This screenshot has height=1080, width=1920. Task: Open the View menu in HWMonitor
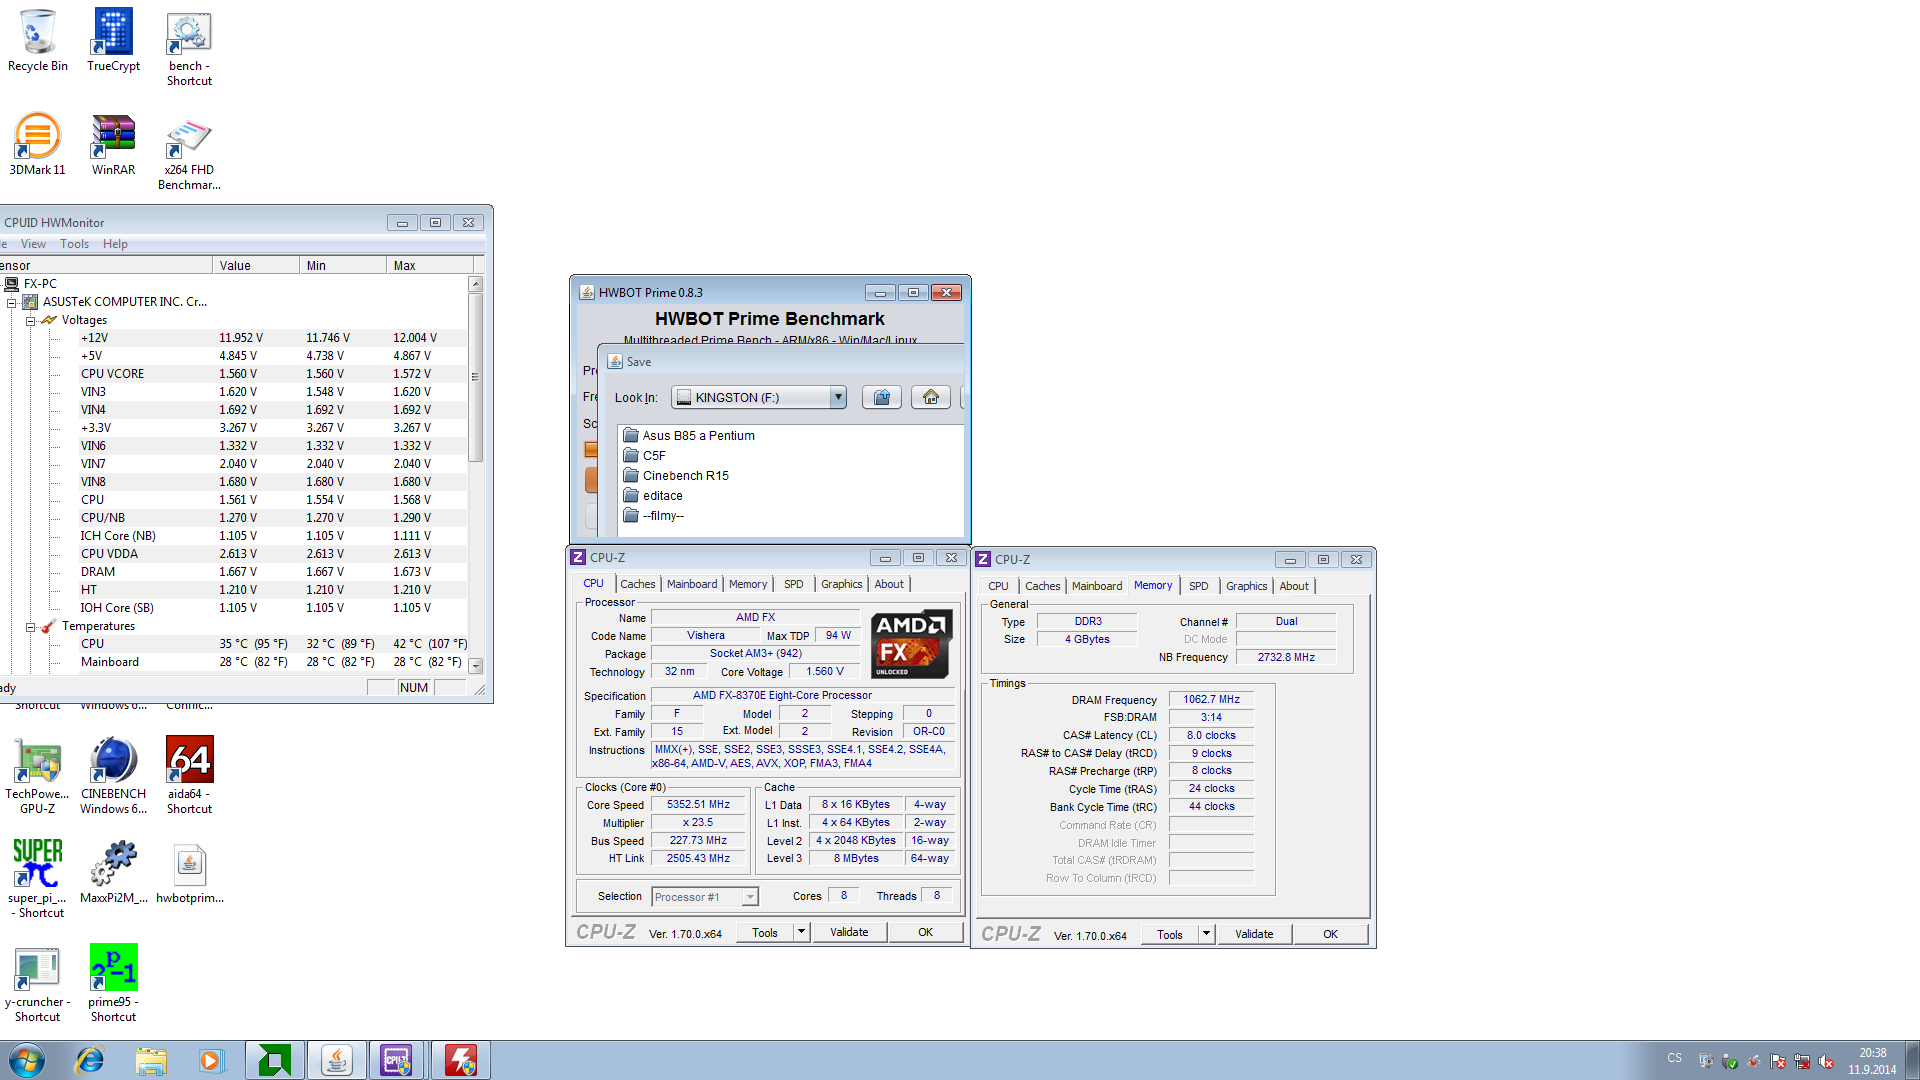(33, 244)
